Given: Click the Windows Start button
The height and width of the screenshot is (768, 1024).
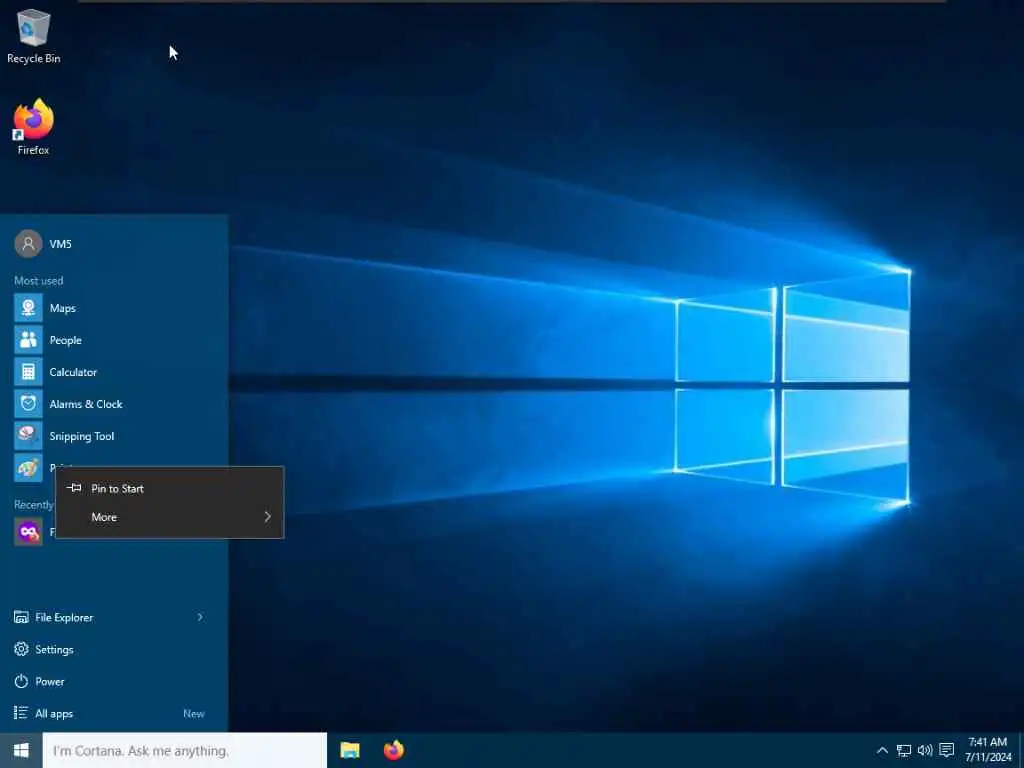Looking at the screenshot, I should coord(21,750).
